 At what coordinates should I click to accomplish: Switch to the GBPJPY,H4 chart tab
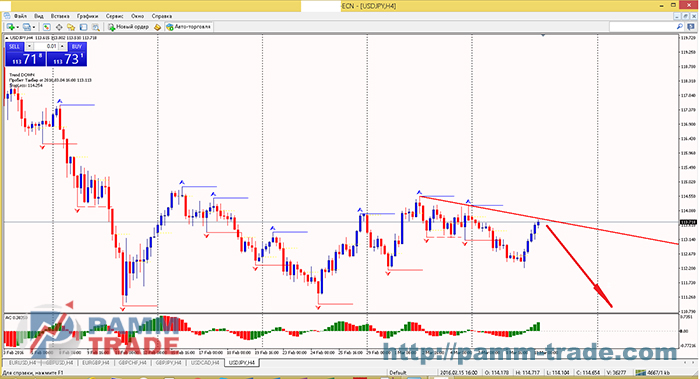pos(168,363)
